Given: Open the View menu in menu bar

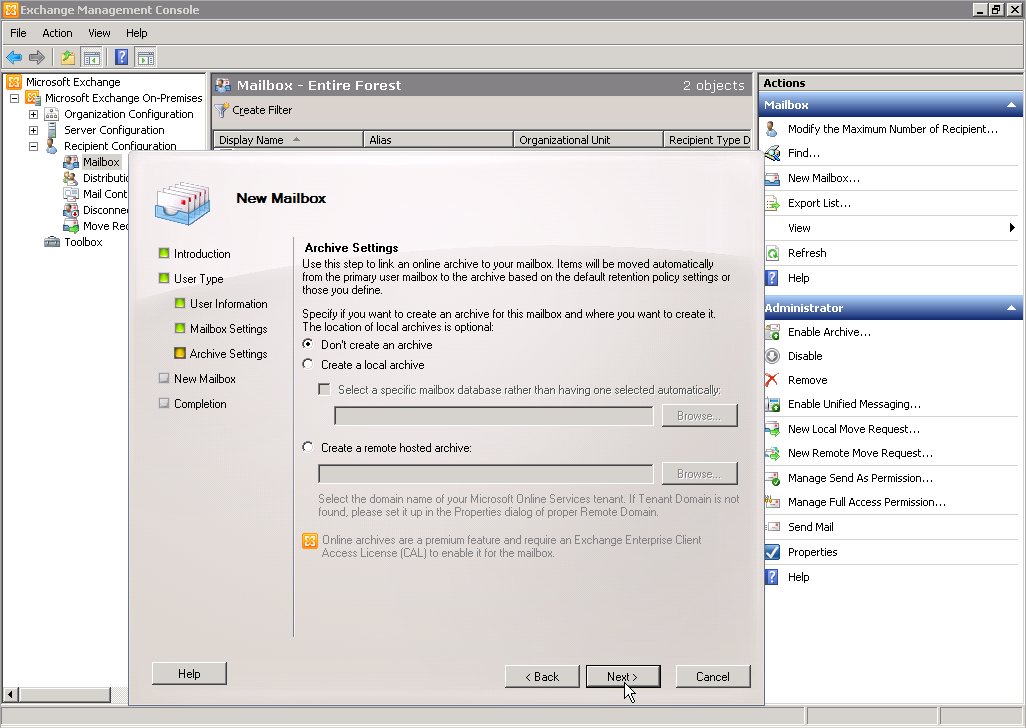Looking at the screenshot, I should point(99,33).
